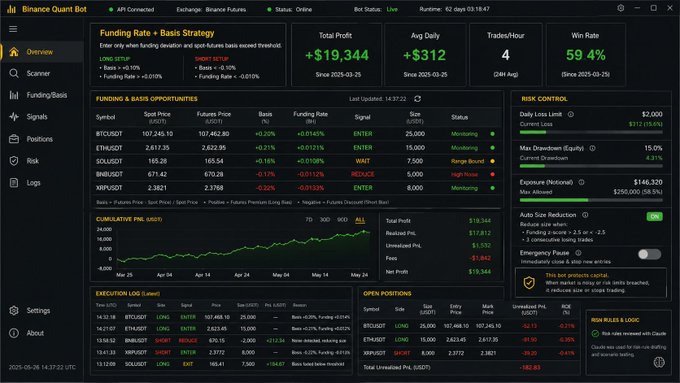Click the yellow status dot for SOLUSDT

[492, 161]
